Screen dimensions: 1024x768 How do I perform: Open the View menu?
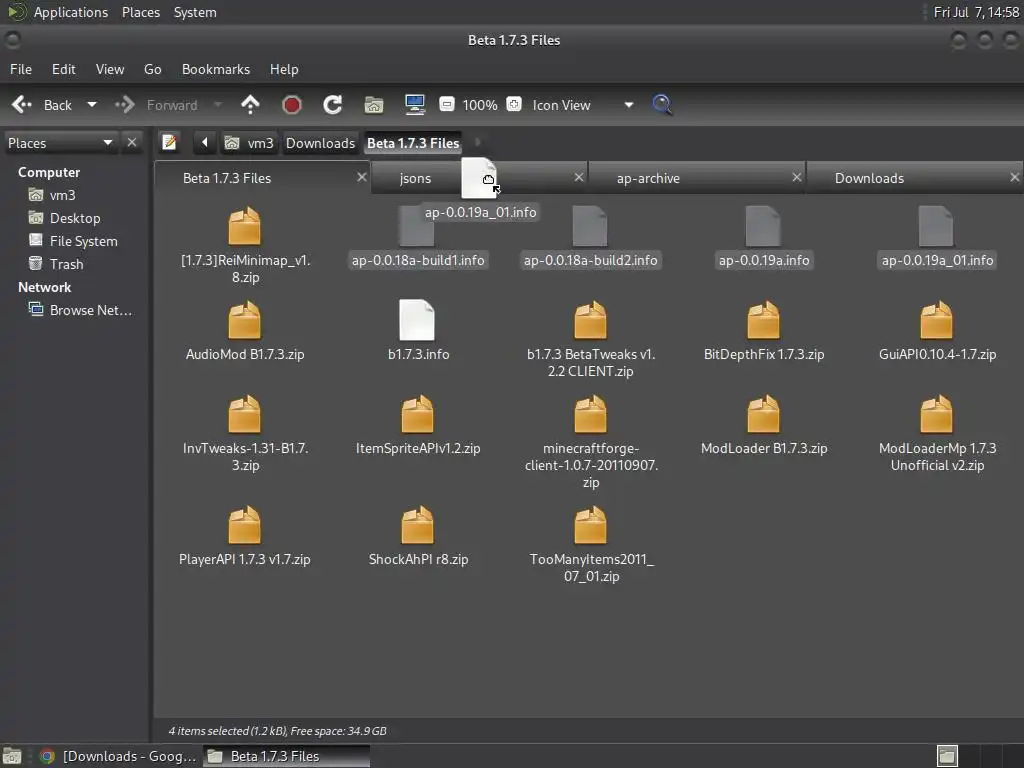pos(110,69)
